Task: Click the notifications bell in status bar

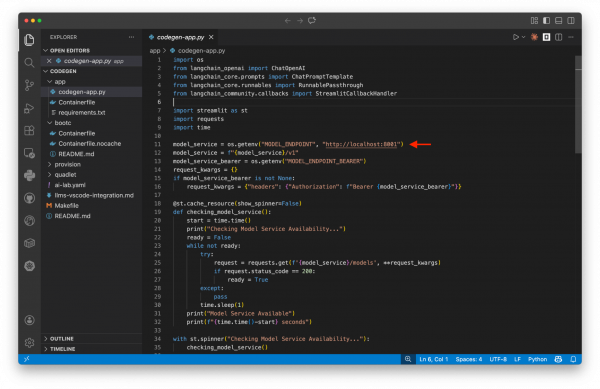Action: pyautogui.click(x=573, y=359)
